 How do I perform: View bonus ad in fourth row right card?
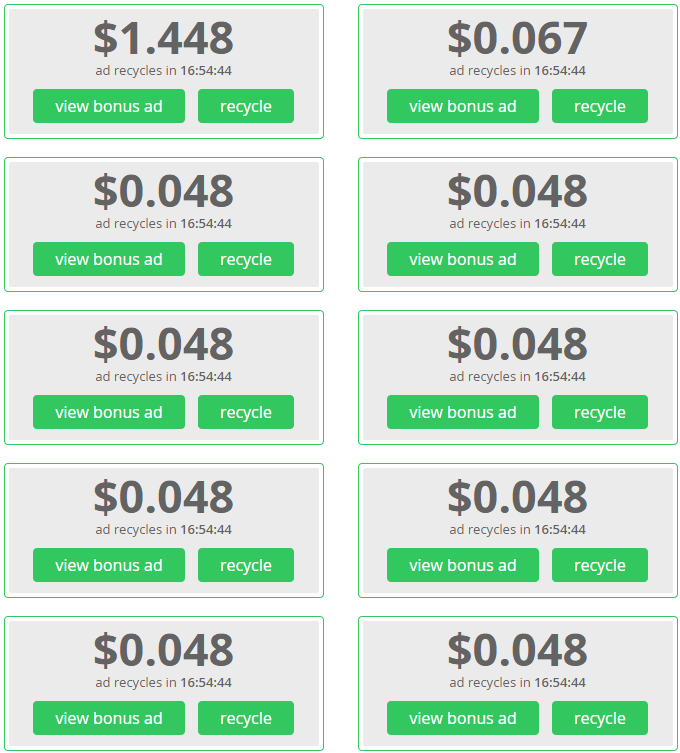tap(462, 565)
